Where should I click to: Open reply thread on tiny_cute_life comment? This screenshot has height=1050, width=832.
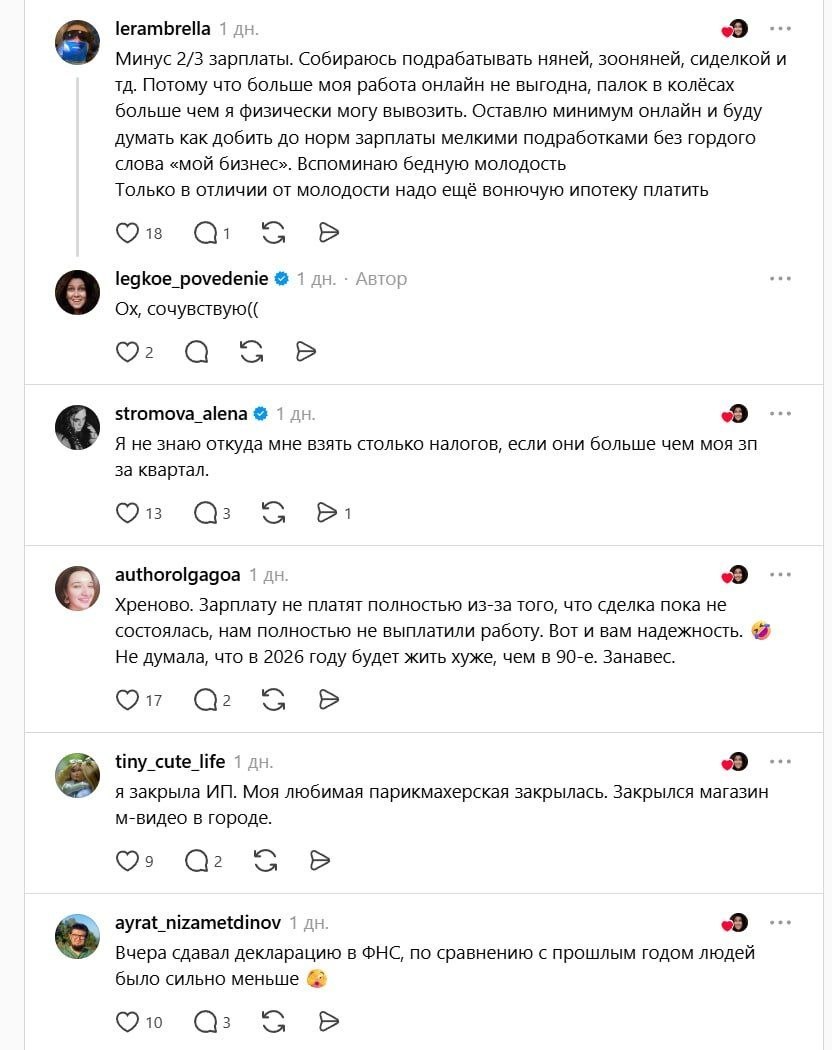(x=197, y=860)
